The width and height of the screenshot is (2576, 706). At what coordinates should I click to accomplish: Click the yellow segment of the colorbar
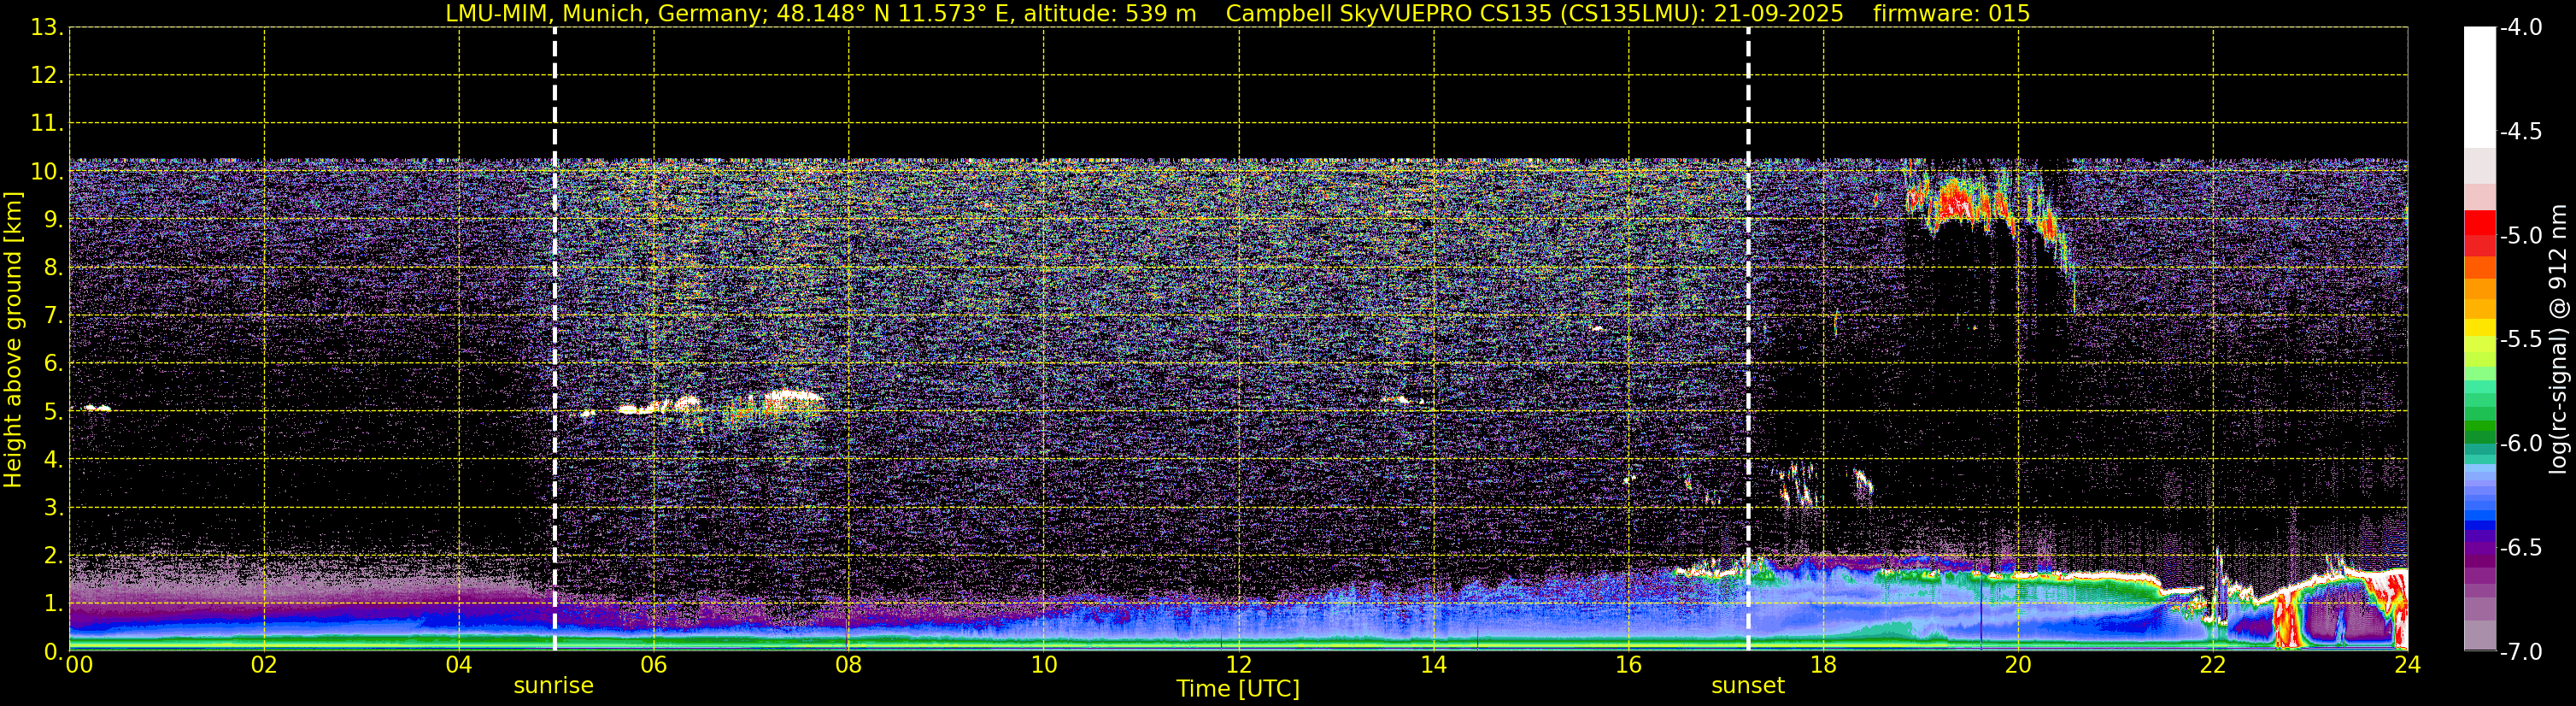click(2480, 328)
